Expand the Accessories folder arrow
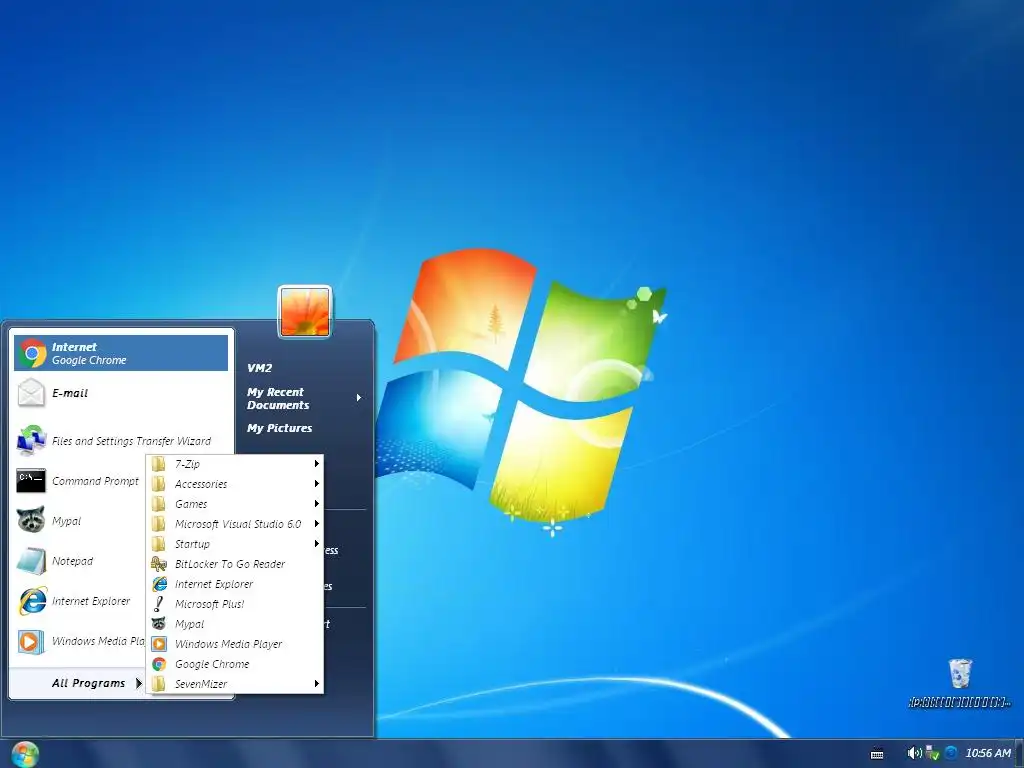 tap(317, 484)
